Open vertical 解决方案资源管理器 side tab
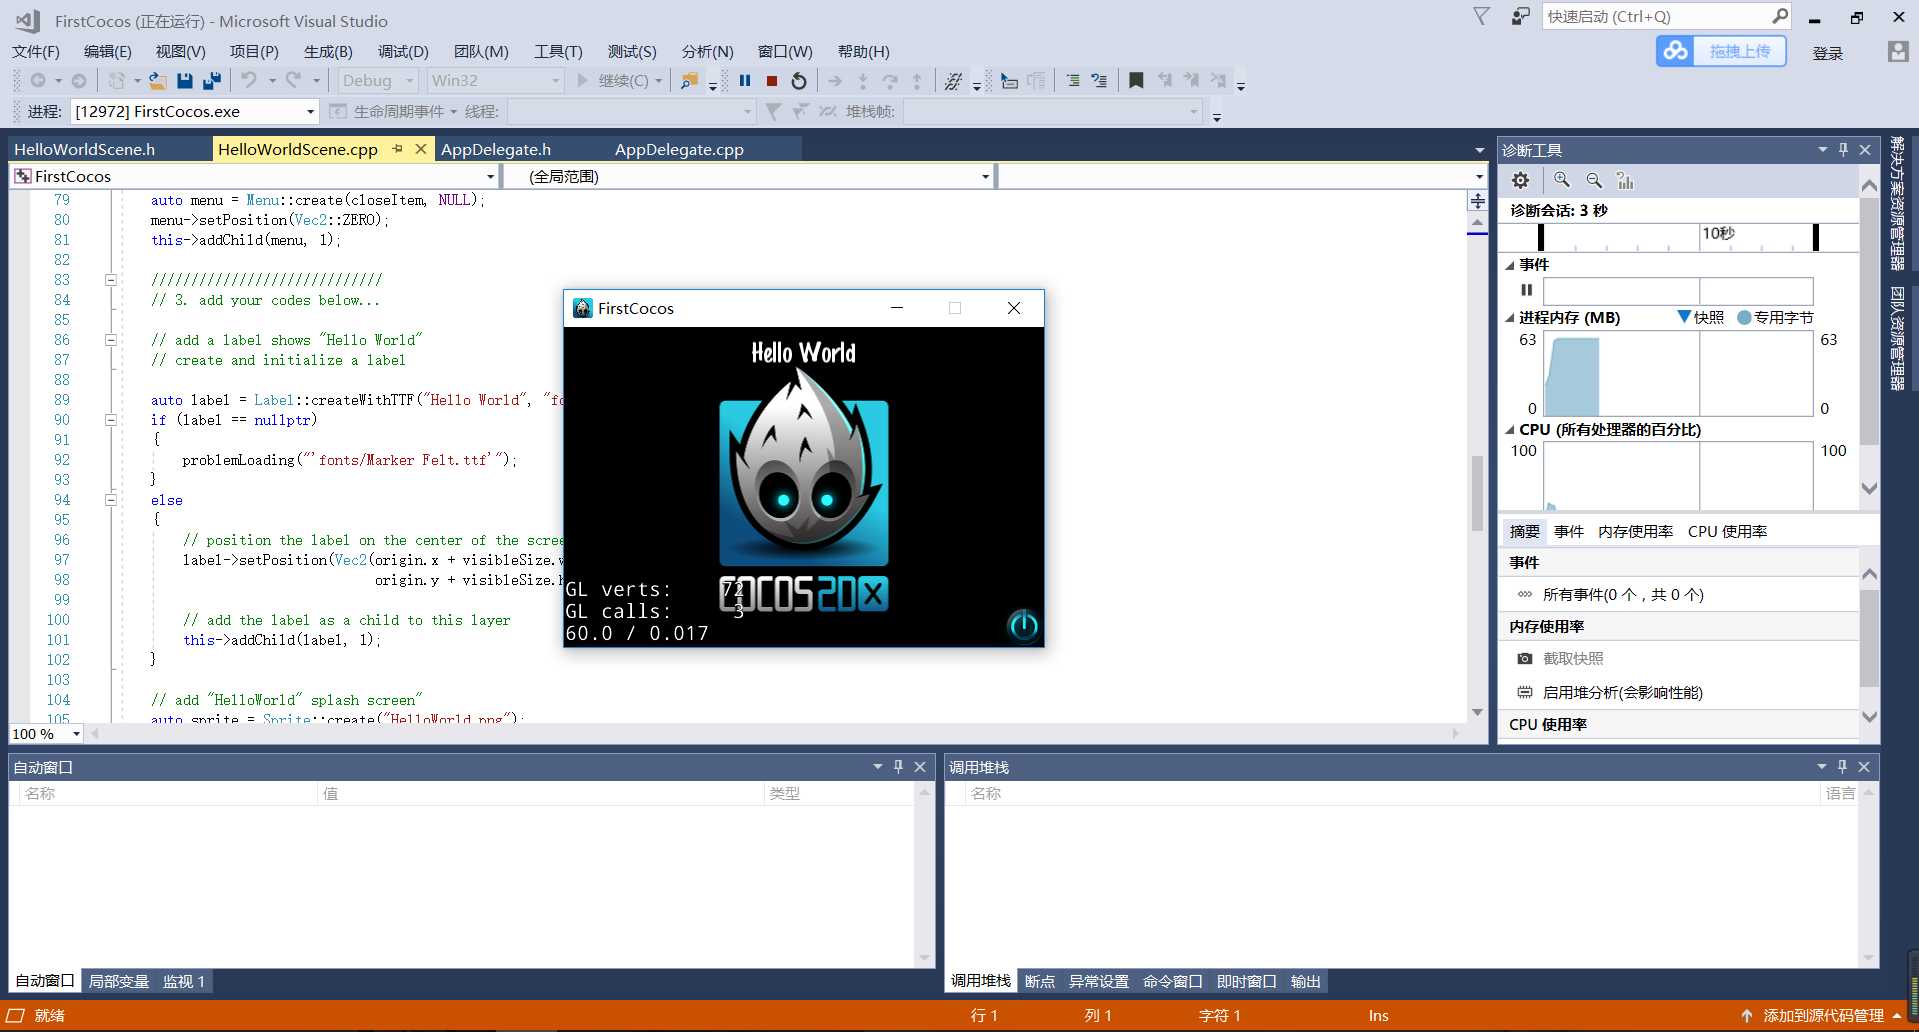Viewport: 1919px width, 1032px height. click(1897, 205)
